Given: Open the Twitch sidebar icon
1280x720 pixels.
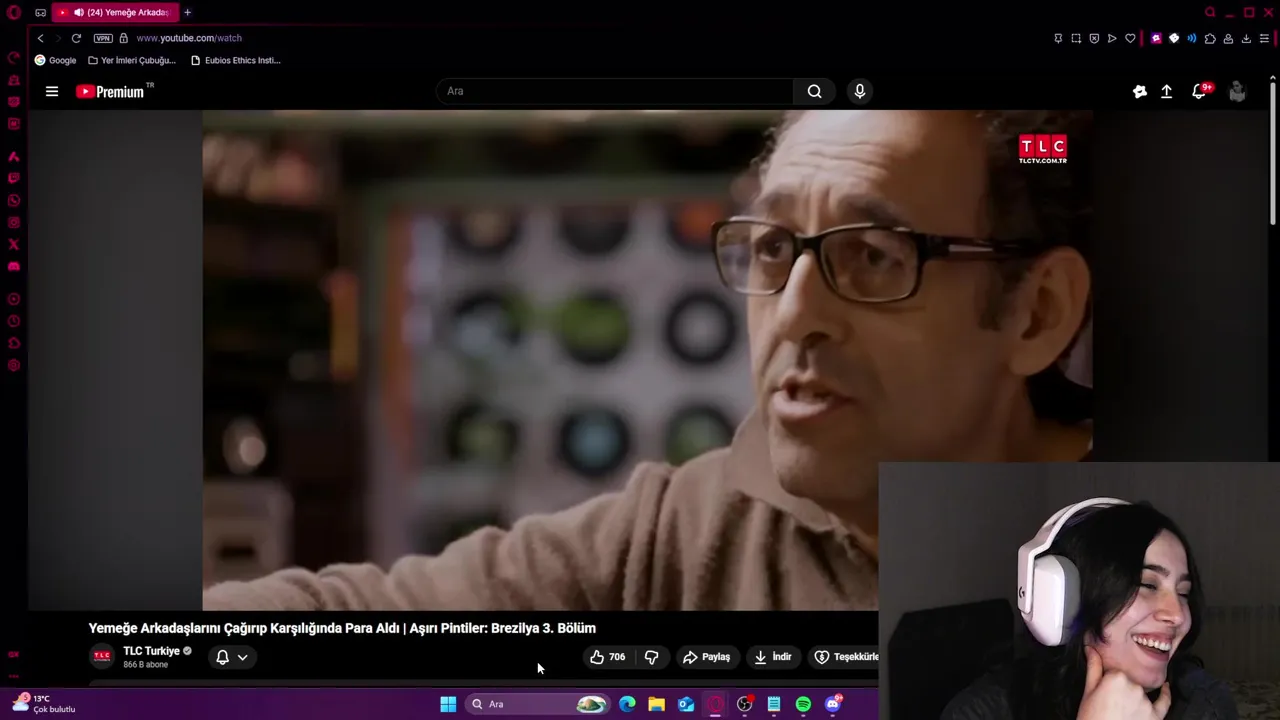Looking at the screenshot, I should click(14, 178).
